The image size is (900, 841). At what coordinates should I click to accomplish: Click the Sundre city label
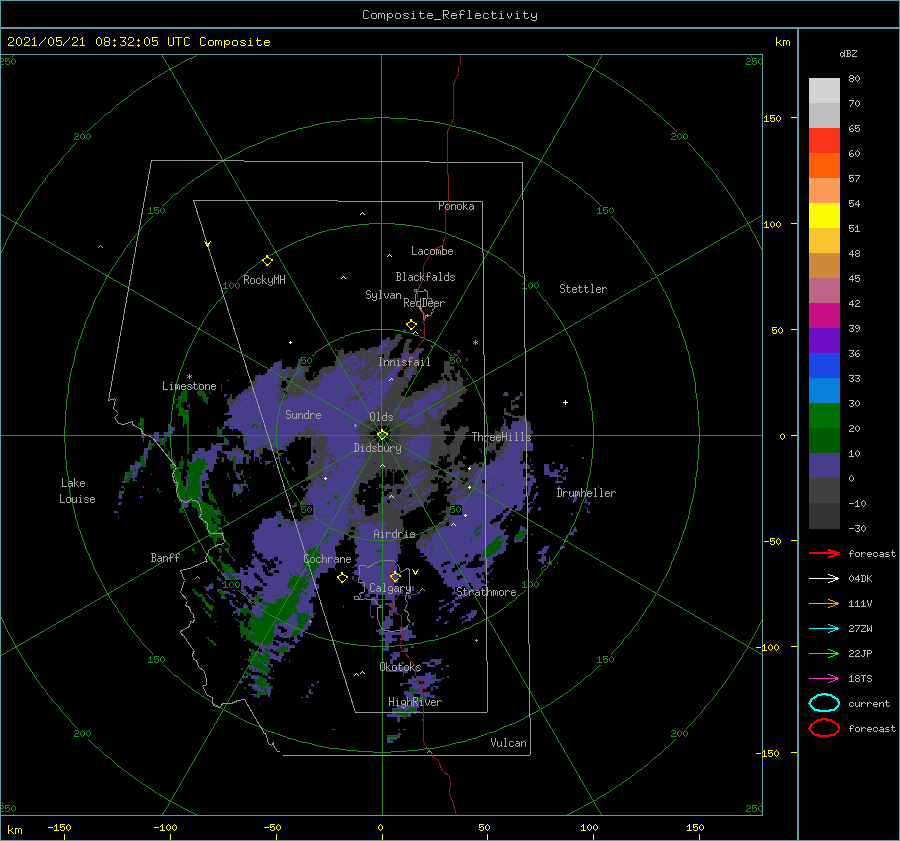pos(304,414)
